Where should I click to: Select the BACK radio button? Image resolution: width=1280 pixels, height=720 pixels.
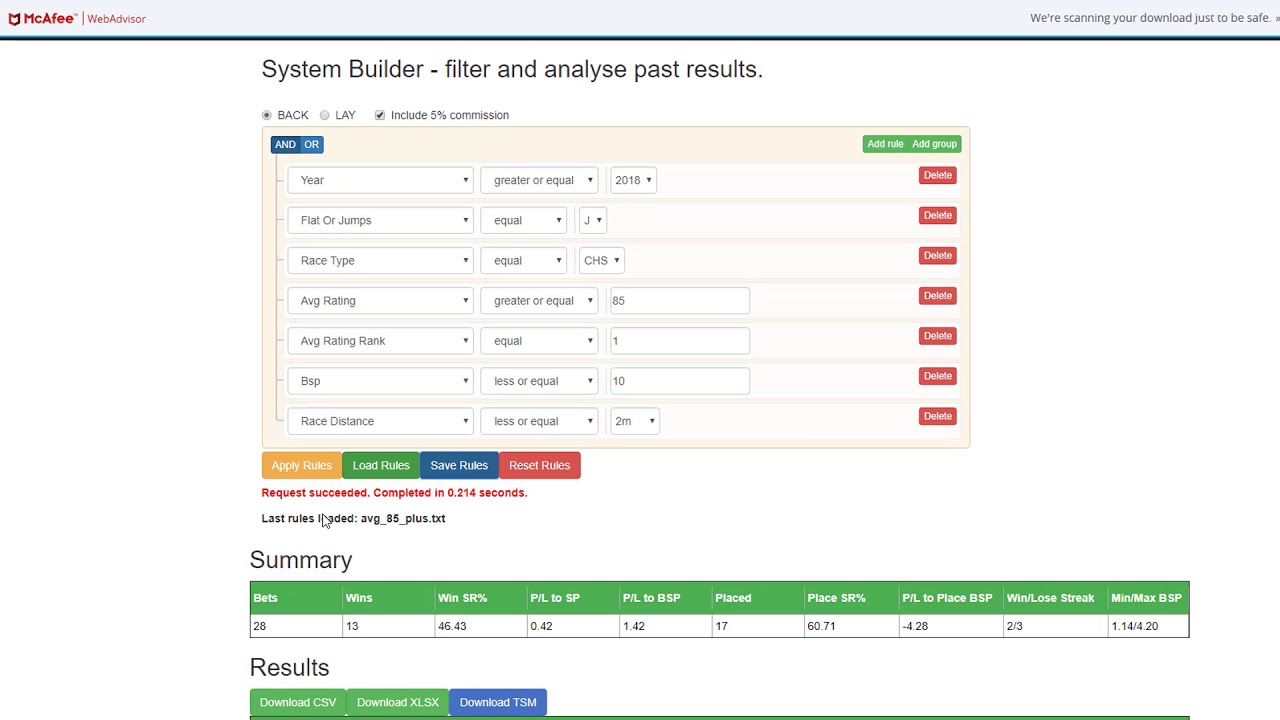266,115
